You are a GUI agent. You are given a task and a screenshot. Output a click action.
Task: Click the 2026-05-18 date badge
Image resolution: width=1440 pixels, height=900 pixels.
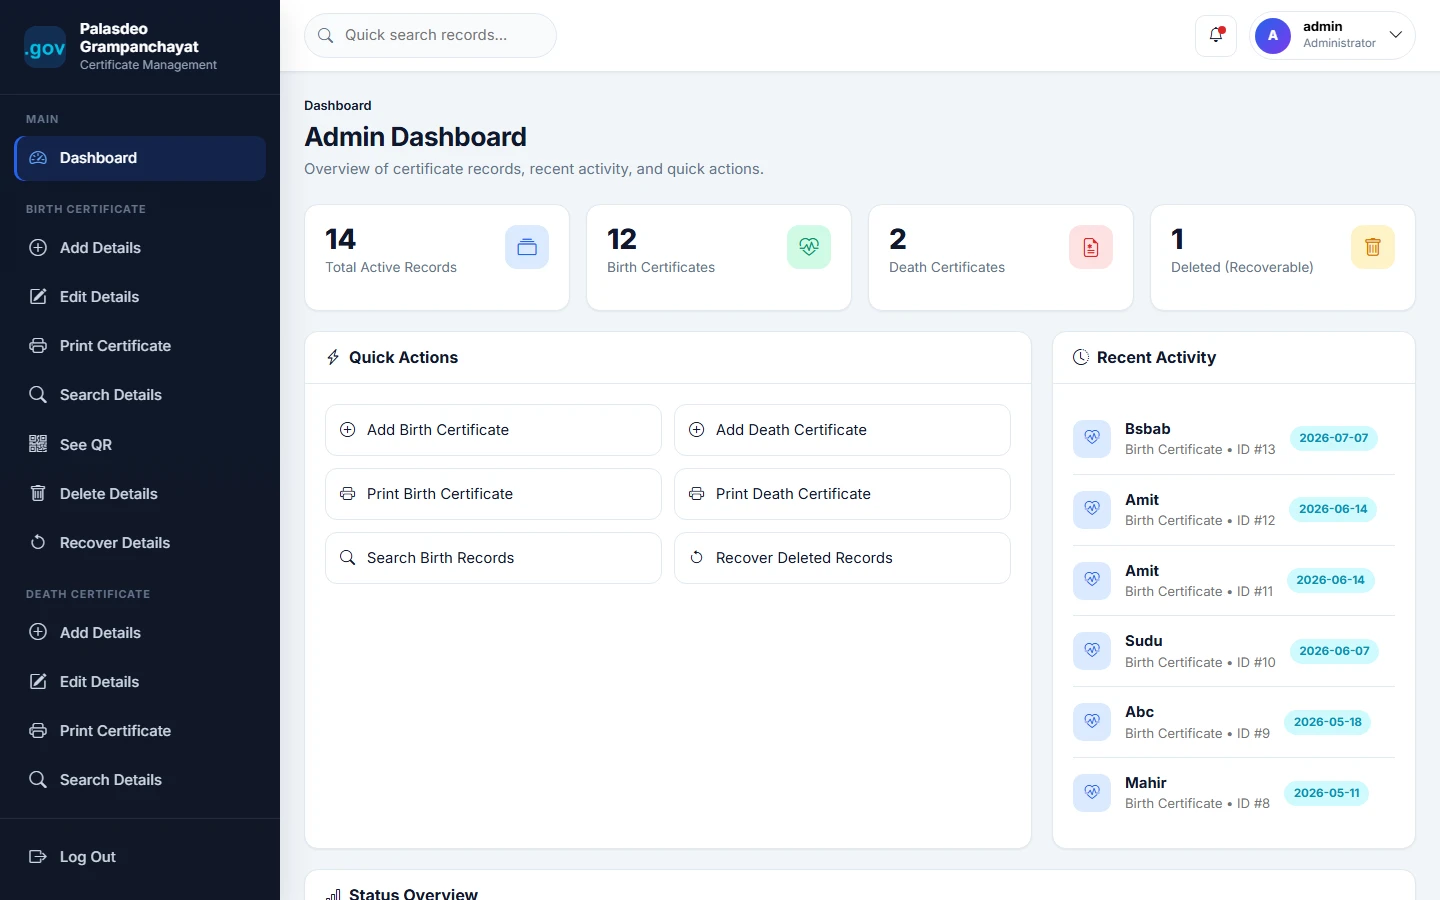point(1328,722)
